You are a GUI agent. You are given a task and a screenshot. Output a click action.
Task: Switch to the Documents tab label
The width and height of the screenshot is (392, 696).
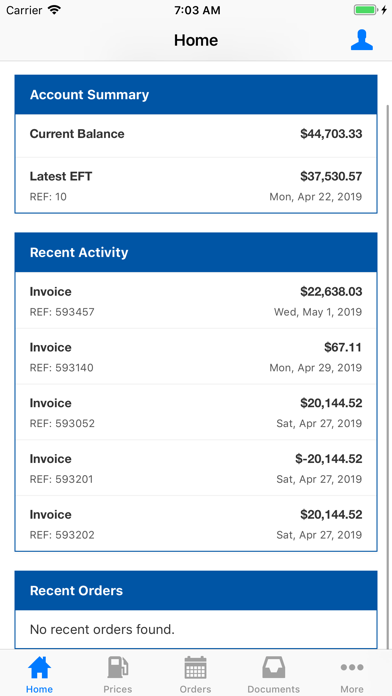pyautogui.click(x=273, y=689)
